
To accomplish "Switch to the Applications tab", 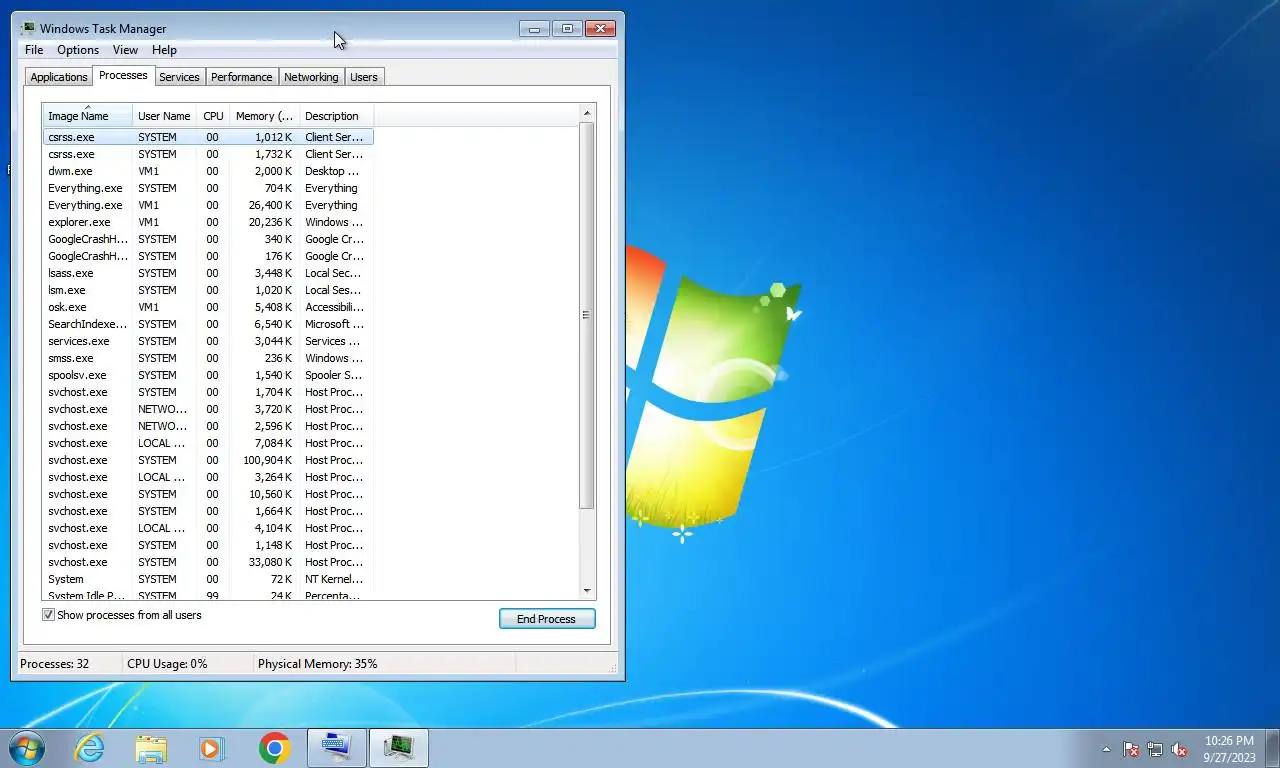I will pyautogui.click(x=59, y=77).
